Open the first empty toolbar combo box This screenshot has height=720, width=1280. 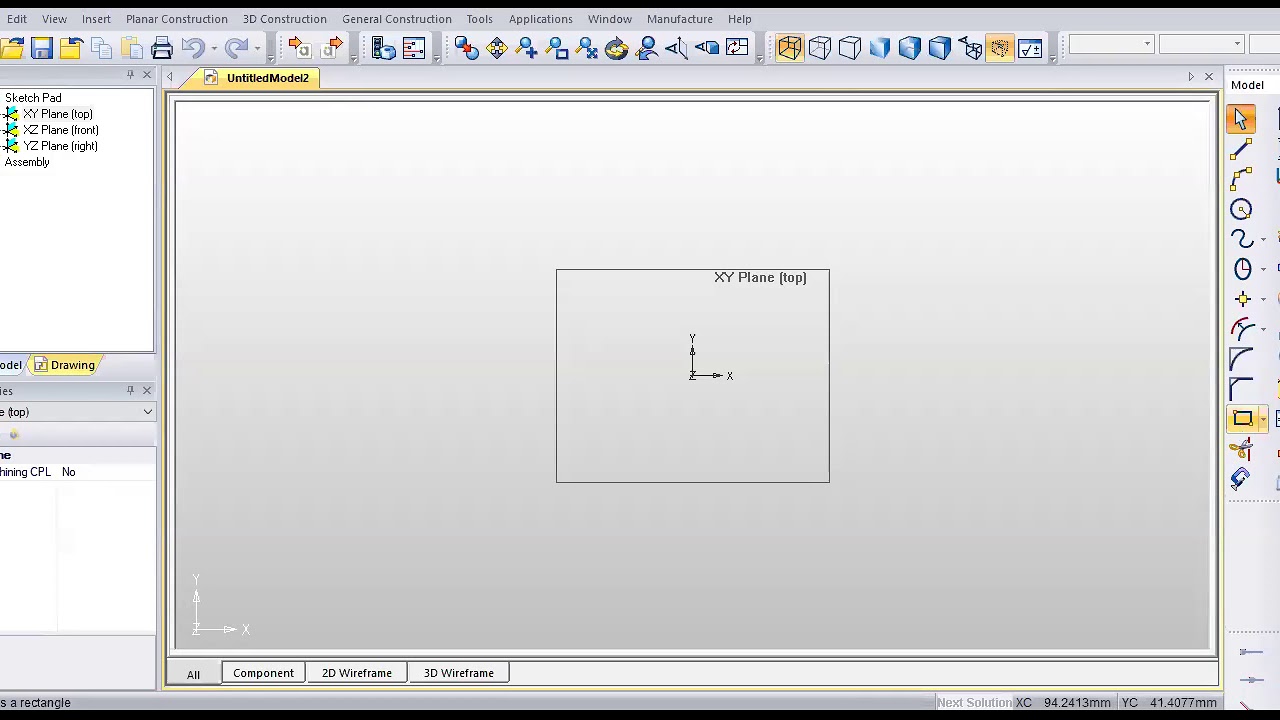click(1111, 44)
